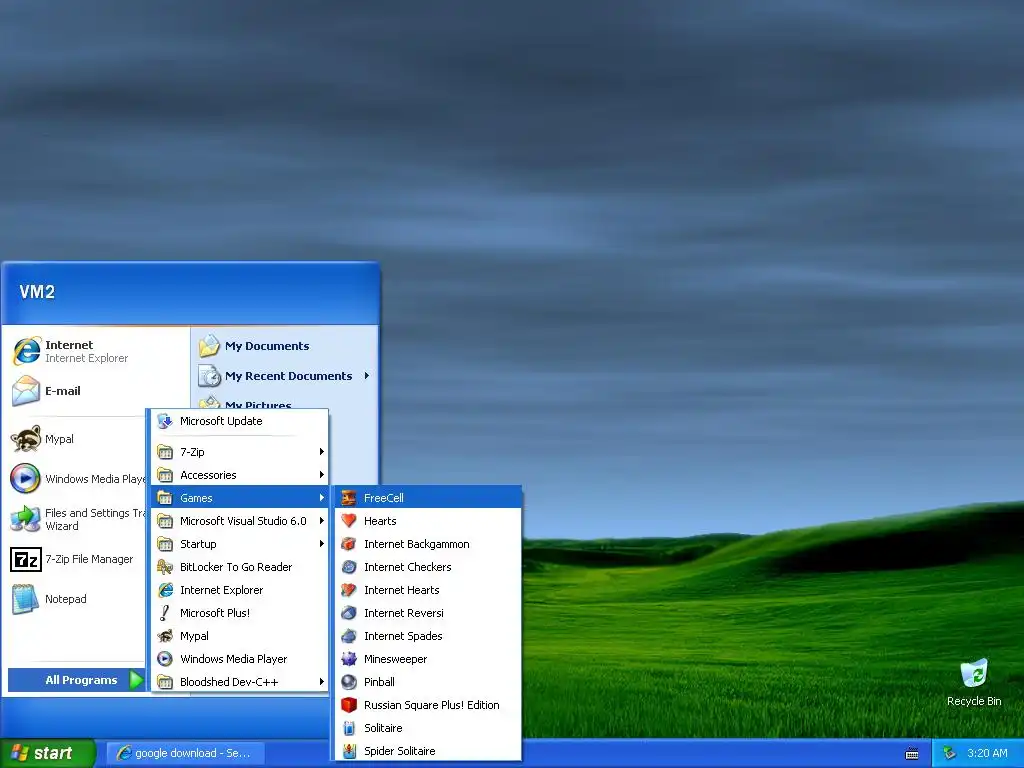Click the Minesweeper mine icon

[x=349, y=659]
